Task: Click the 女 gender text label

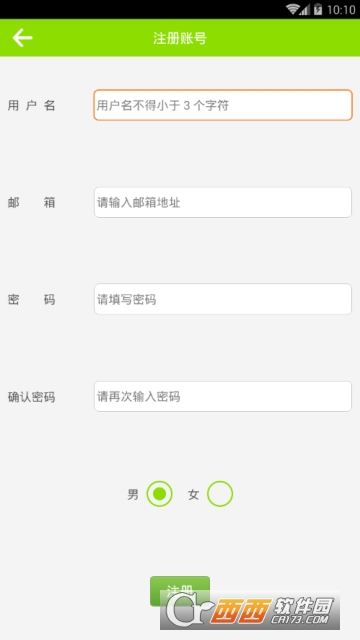Action: pyautogui.click(x=193, y=495)
